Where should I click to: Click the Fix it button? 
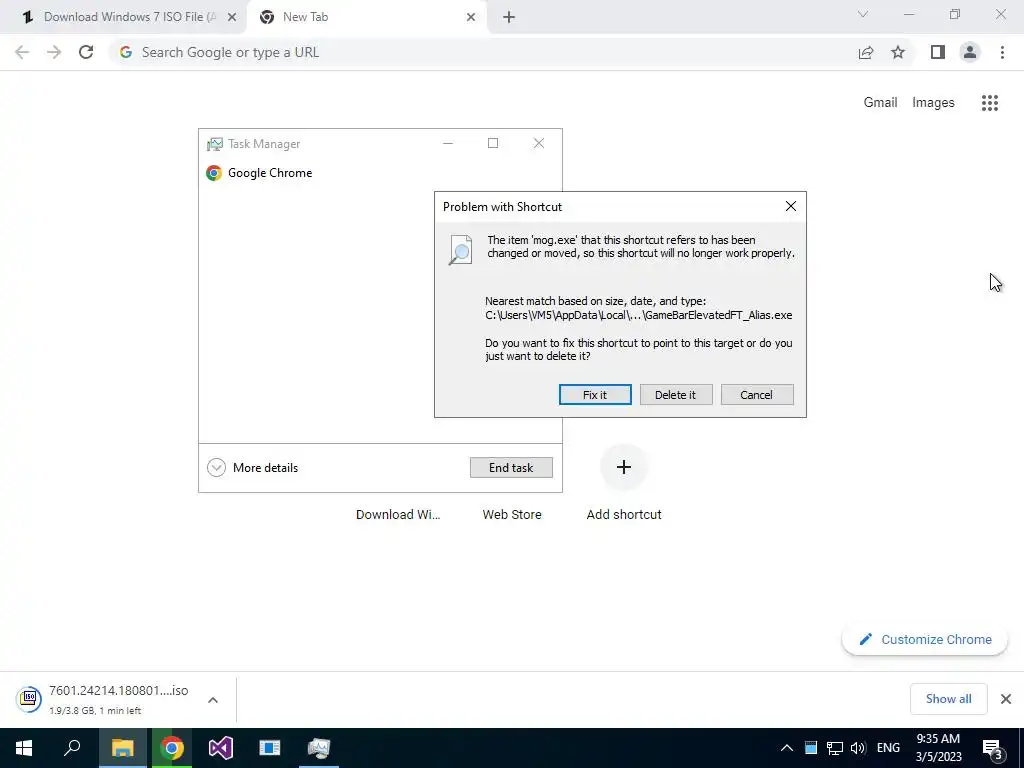click(595, 394)
